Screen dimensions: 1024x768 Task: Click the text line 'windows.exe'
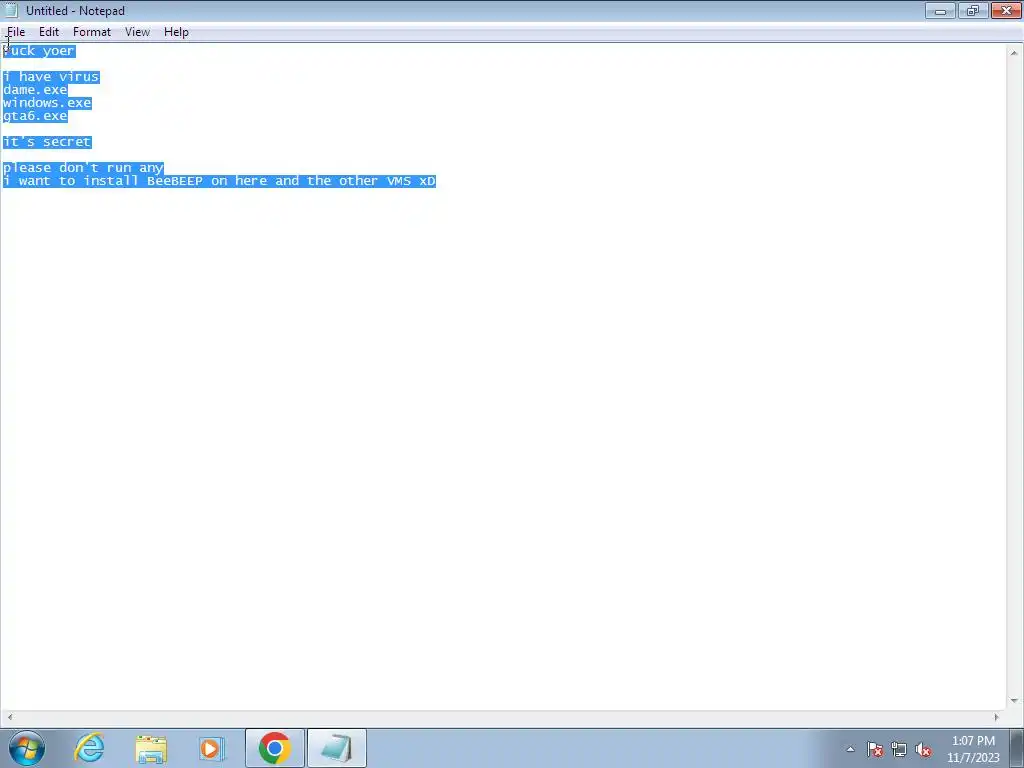(47, 103)
